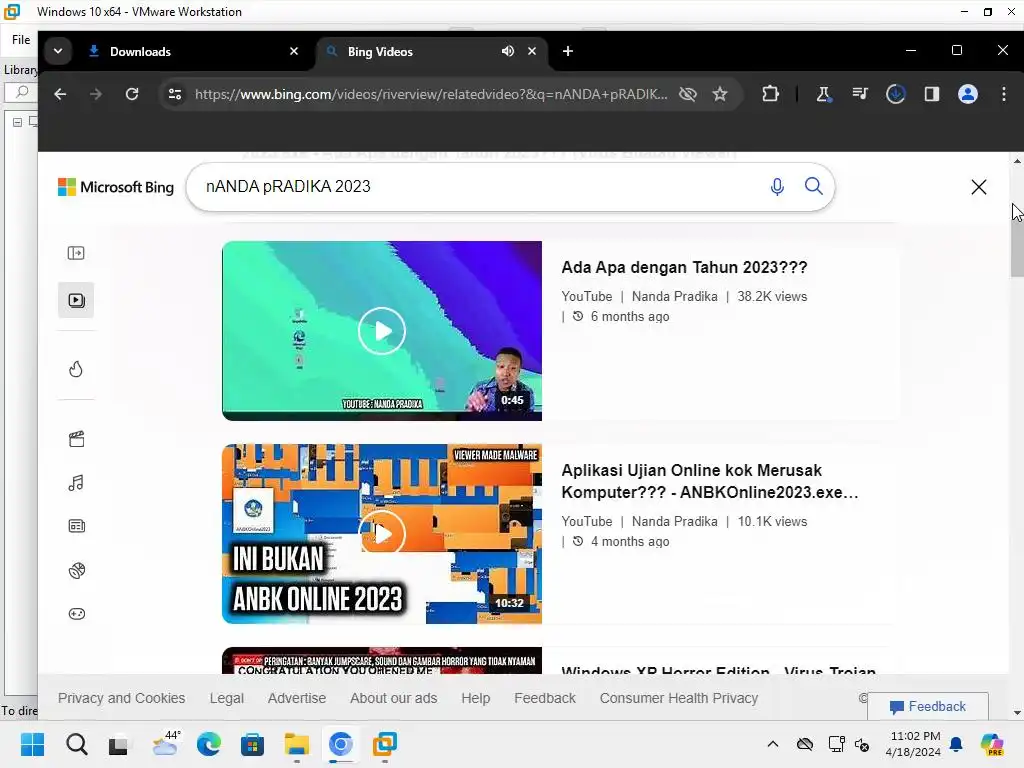Viewport: 1024px width, 768px height.
Task: Open the Windows Start menu
Action: click(32, 744)
